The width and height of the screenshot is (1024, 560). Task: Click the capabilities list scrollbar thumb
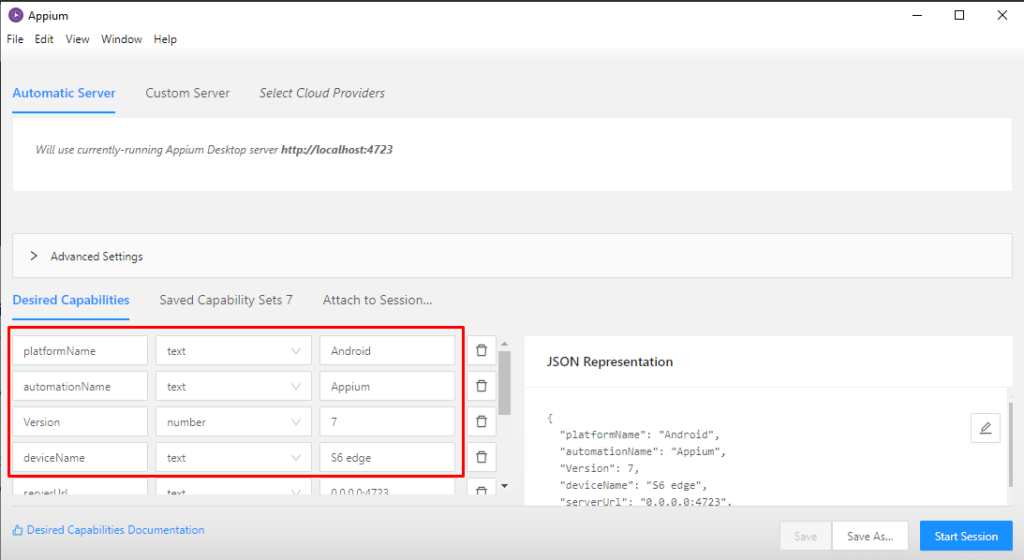point(504,382)
